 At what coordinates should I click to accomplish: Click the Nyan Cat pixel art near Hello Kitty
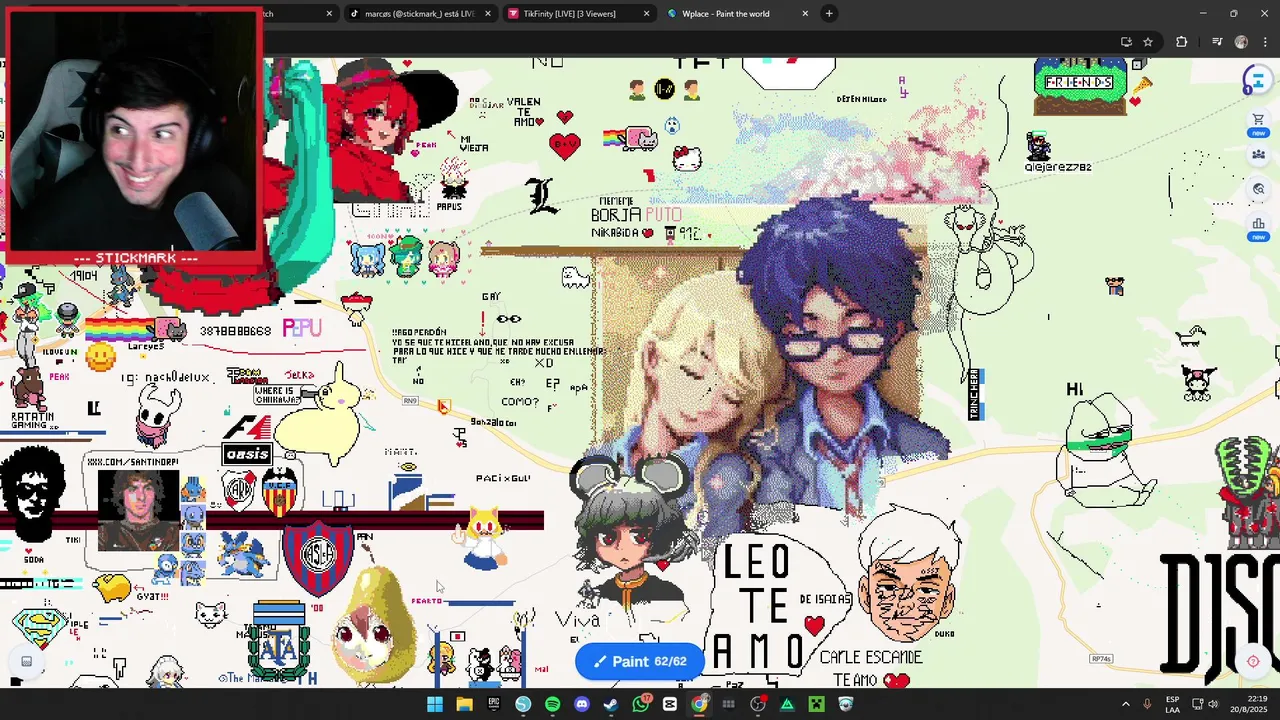click(x=631, y=139)
